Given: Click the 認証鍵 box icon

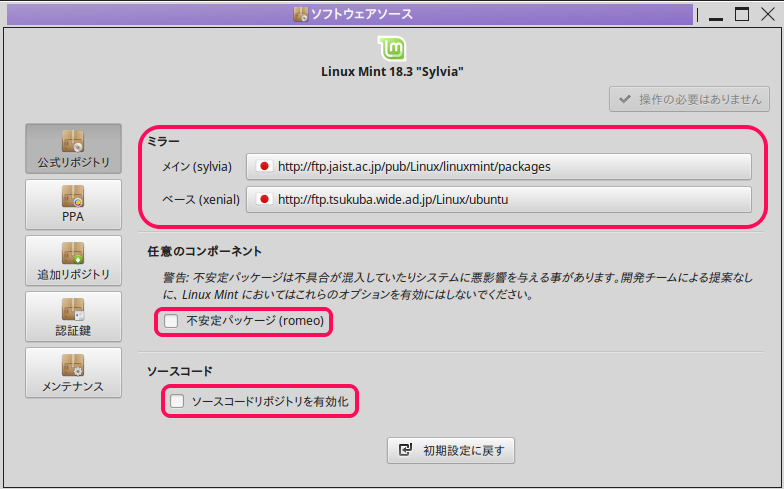Looking at the screenshot, I should pyautogui.click(x=73, y=310).
